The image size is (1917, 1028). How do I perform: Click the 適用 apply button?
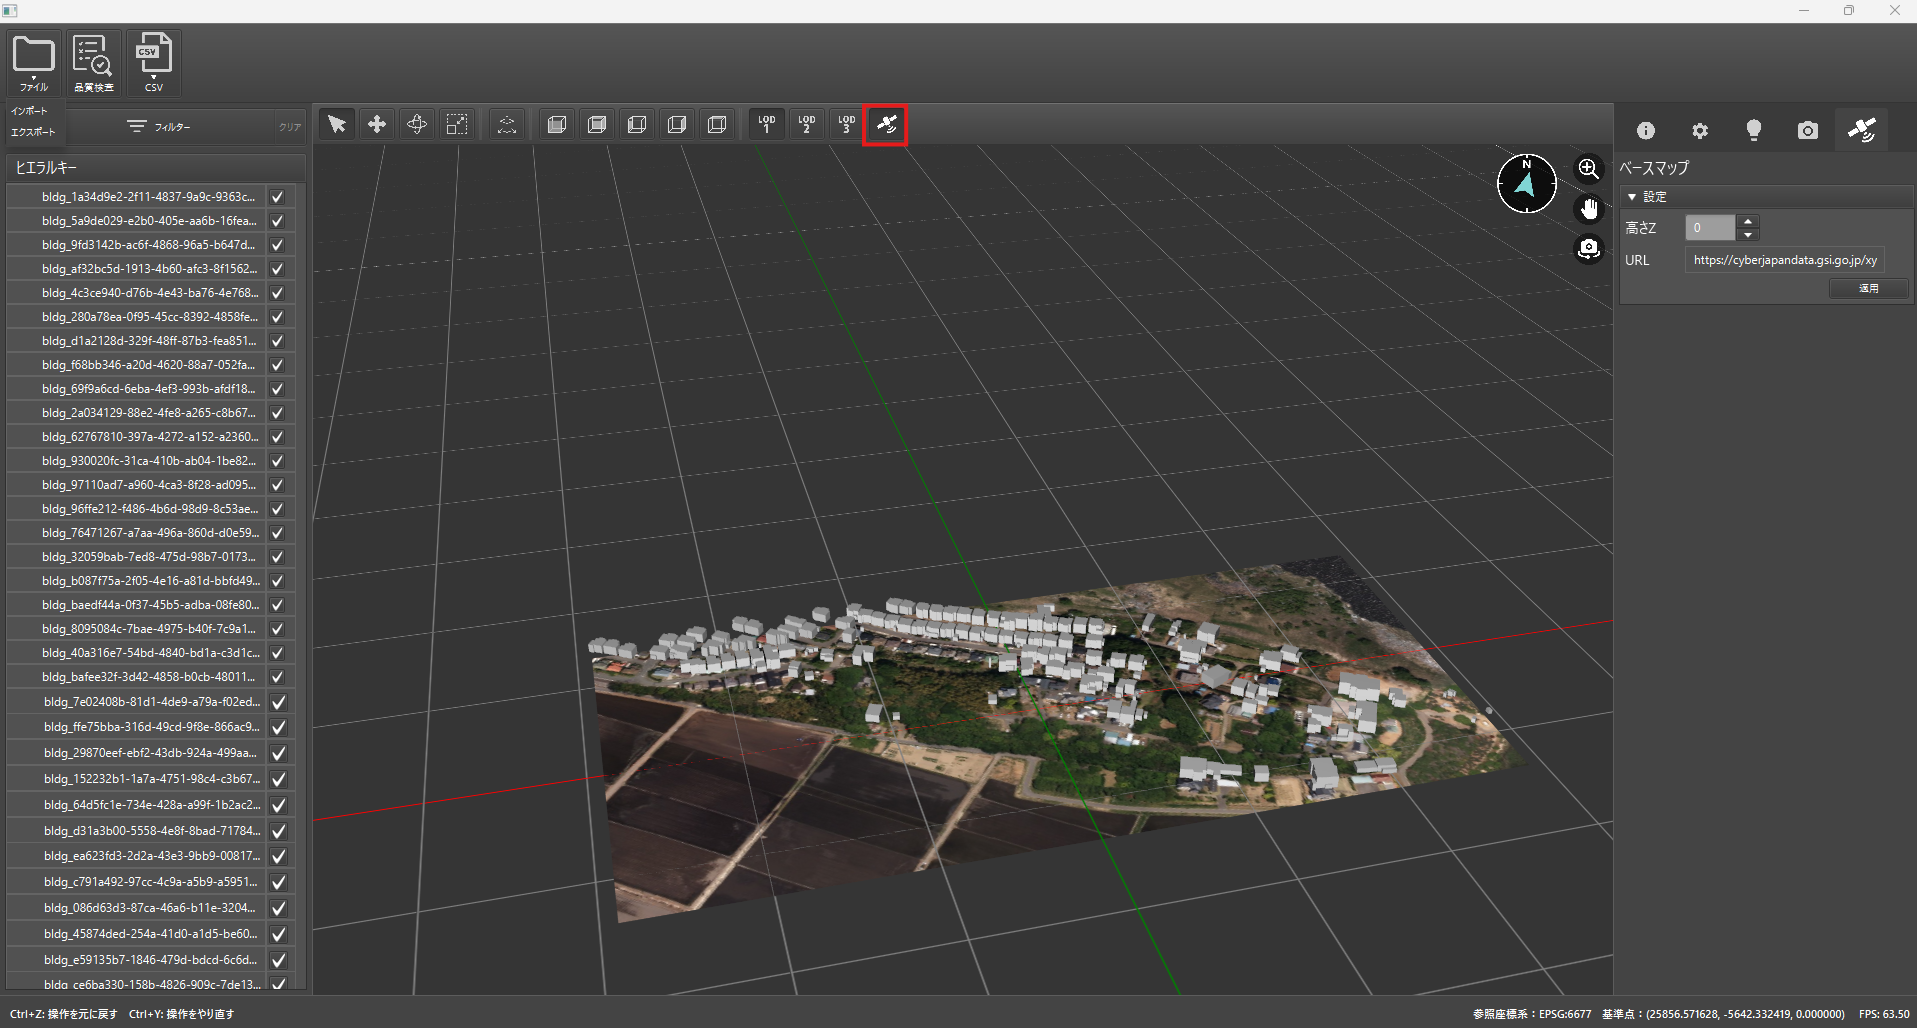tap(1868, 288)
